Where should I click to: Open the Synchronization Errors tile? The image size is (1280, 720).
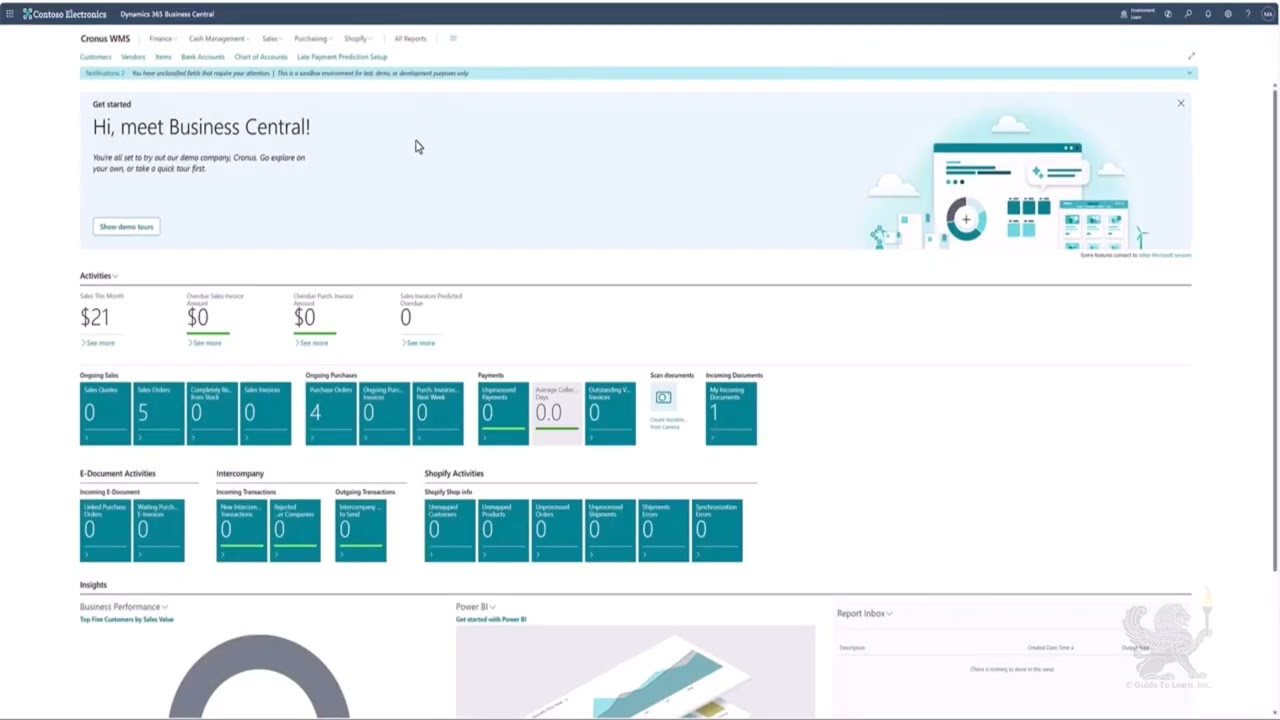pos(717,530)
